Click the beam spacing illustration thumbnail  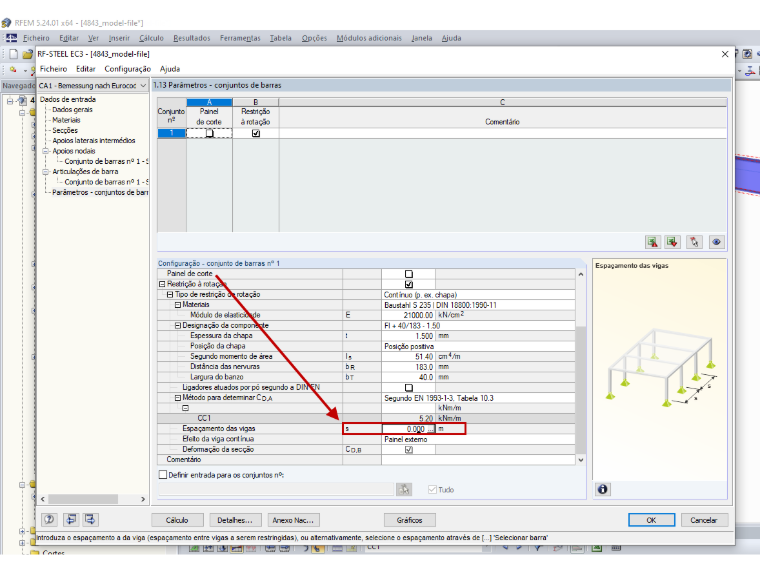pos(661,368)
